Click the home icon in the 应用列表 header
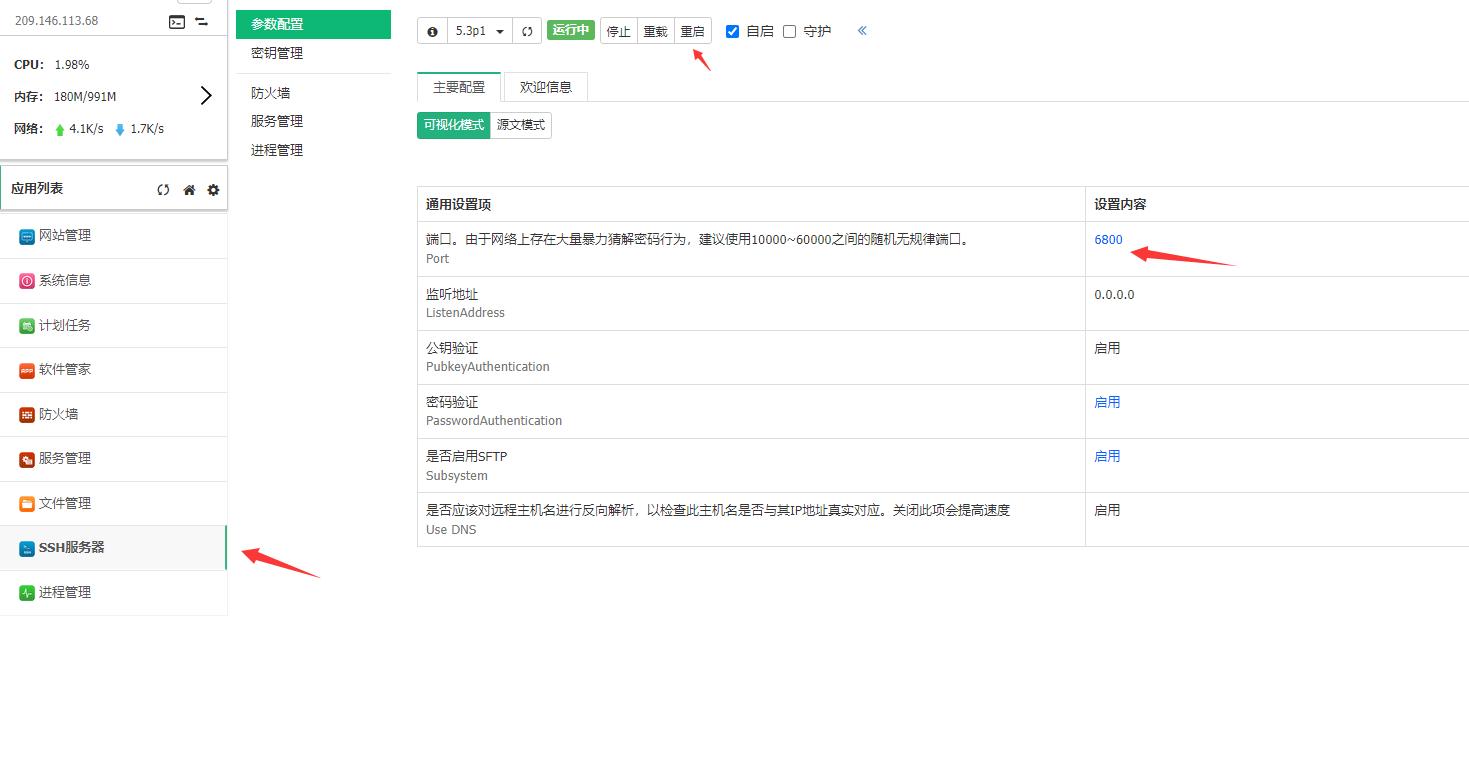The width and height of the screenshot is (1469, 760). (188, 188)
